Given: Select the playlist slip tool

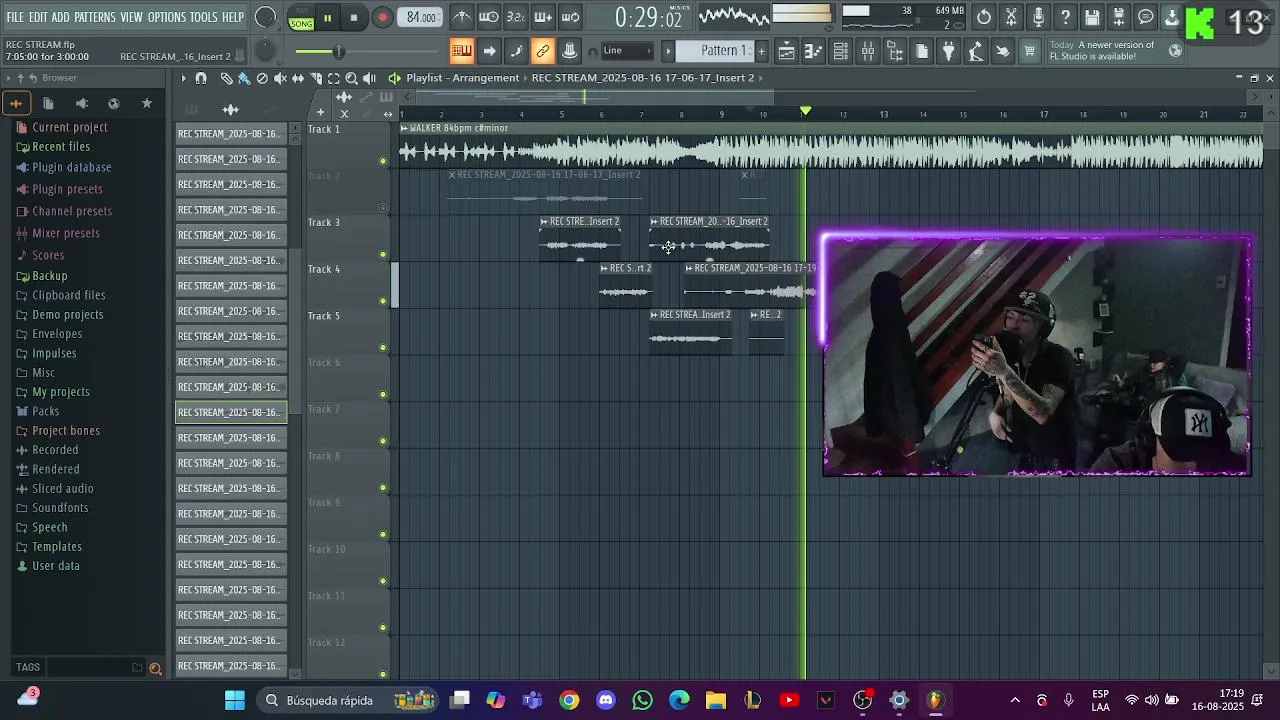Looking at the screenshot, I should click(298, 78).
